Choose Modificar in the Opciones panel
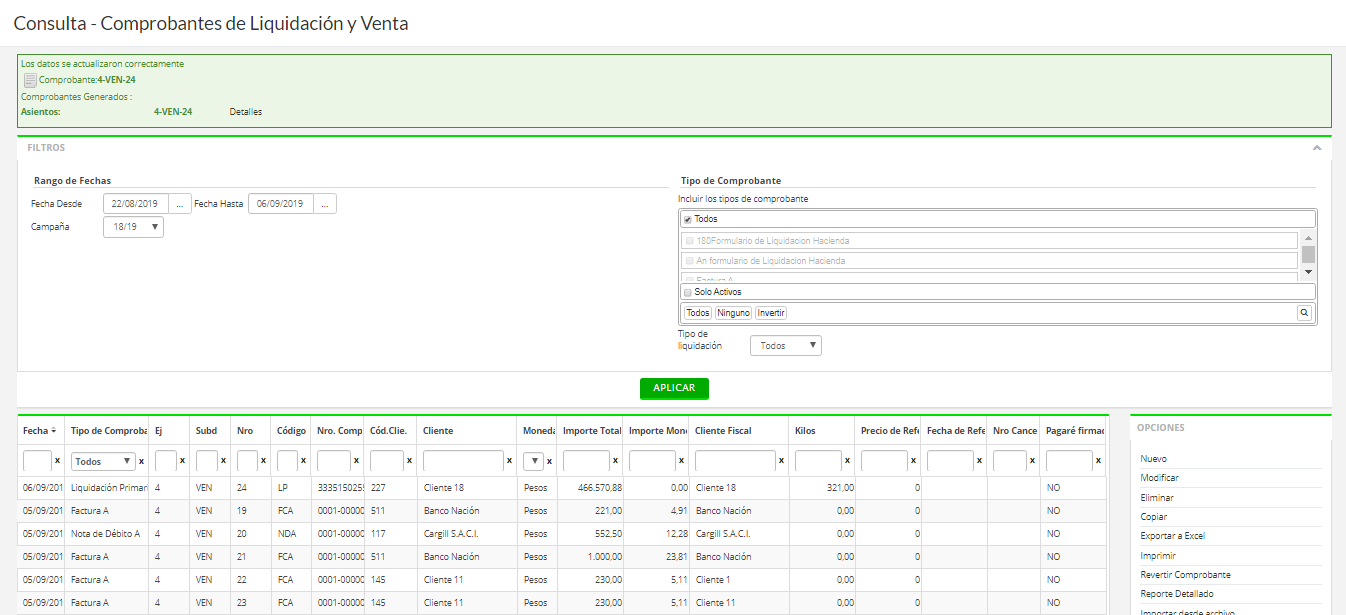The image size is (1346, 615). tap(1159, 478)
